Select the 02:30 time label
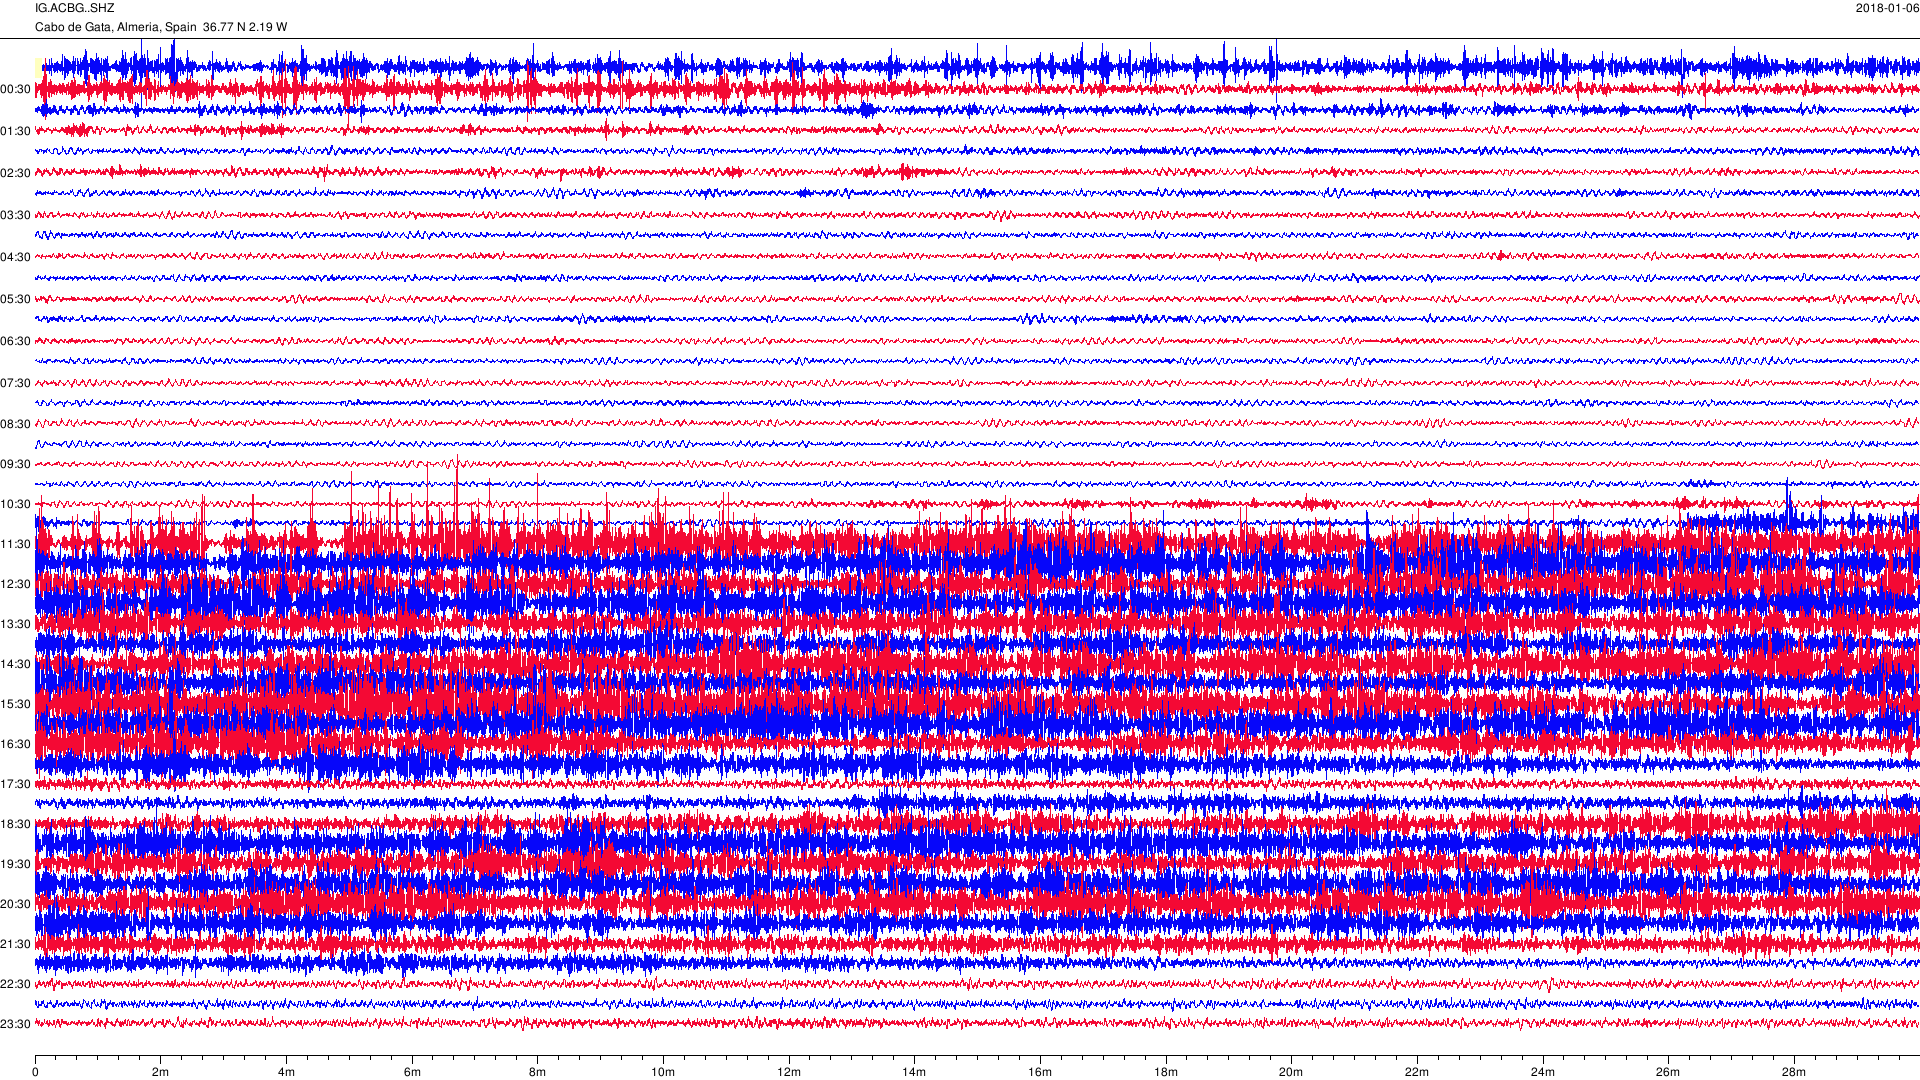This screenshot has width=1920, height=1080. 16,174
